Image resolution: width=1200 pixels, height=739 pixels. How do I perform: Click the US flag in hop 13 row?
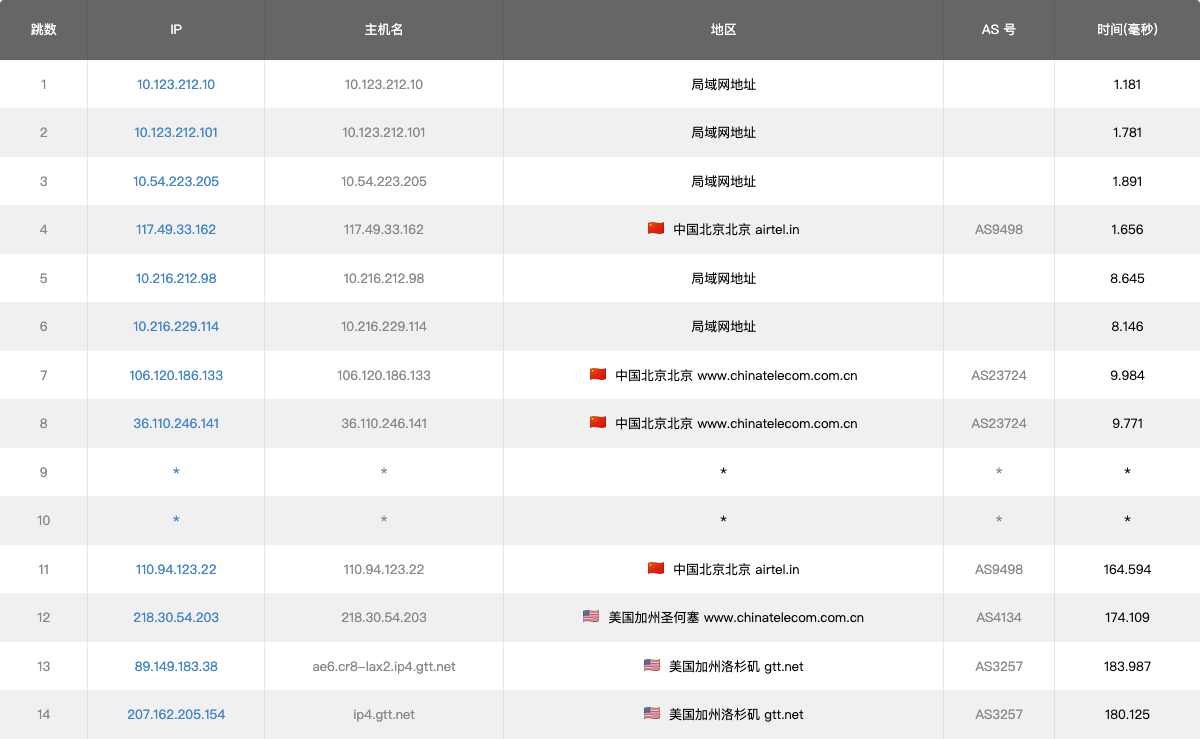tap(652, 666)
